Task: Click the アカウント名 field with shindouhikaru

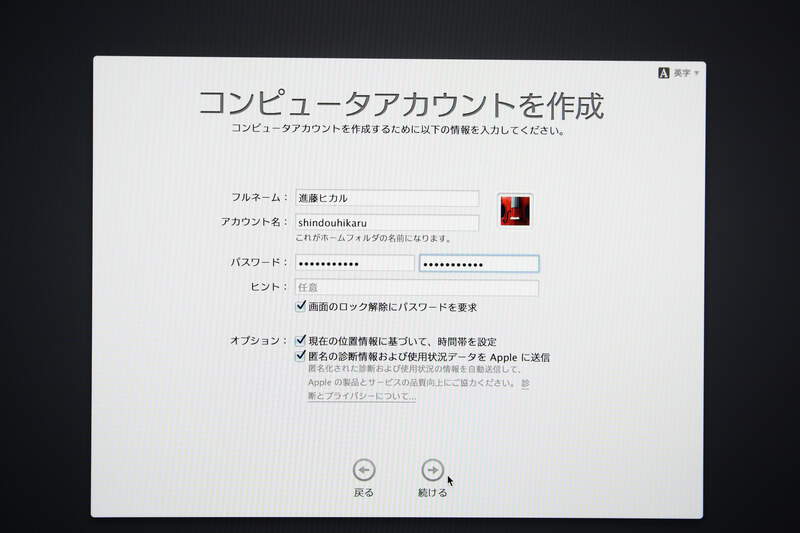Action: pos(386,223)
